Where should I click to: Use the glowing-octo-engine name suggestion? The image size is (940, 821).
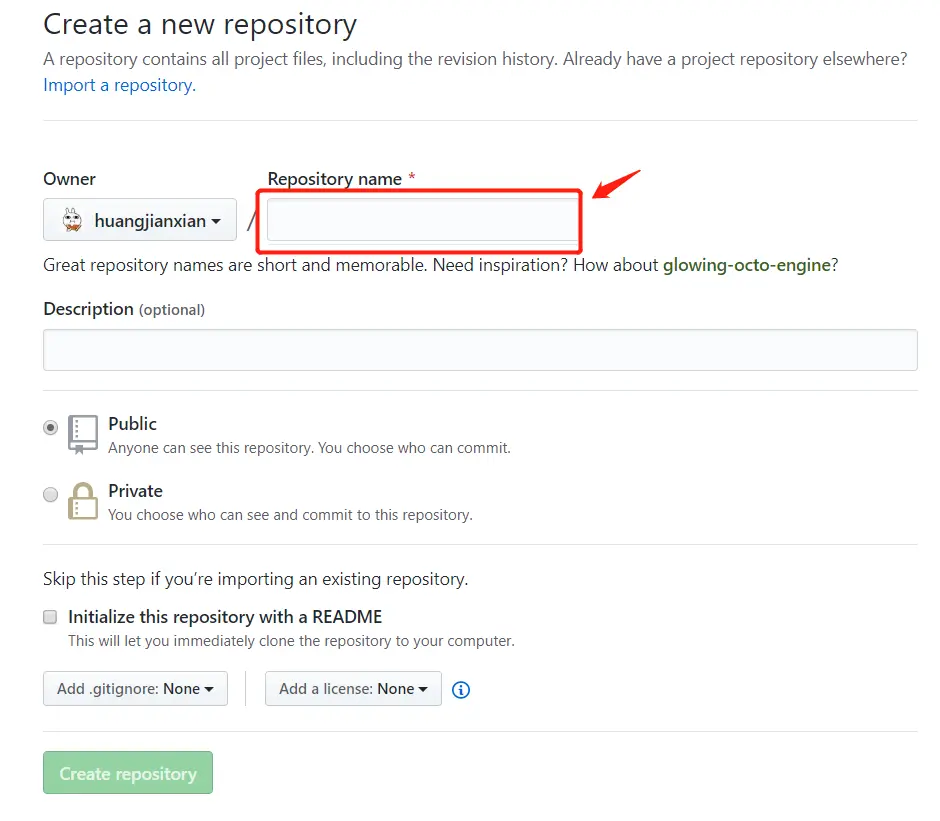(x=746, y=265)
